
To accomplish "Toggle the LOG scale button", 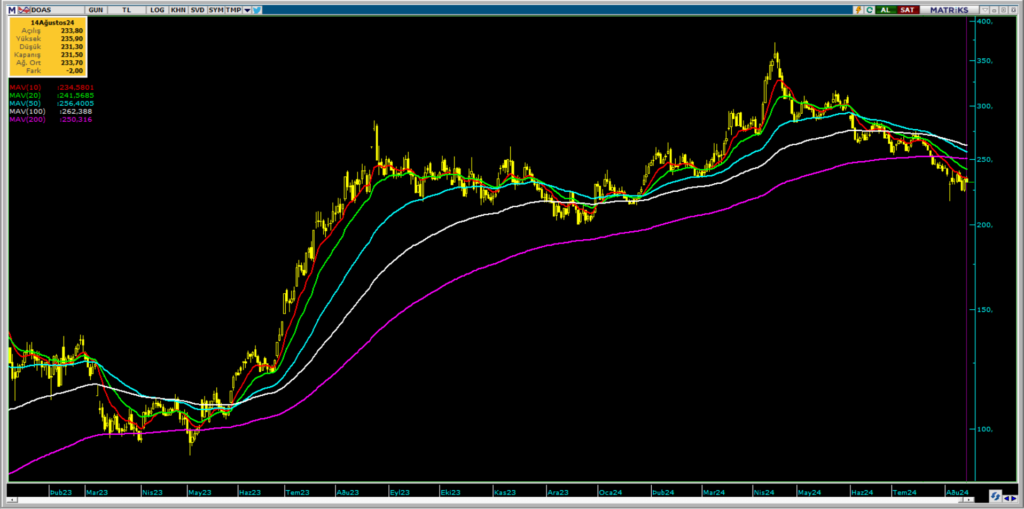I will tap(157, 10).
